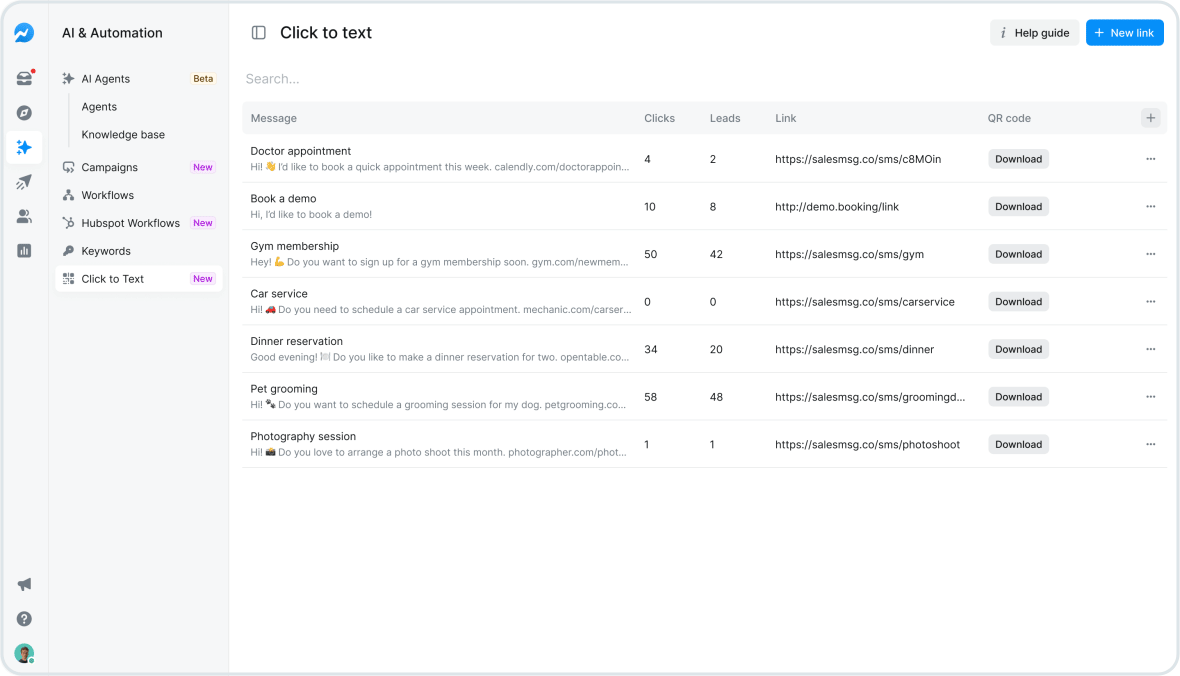Open the analytics bar chart icon

tap(24, 250)
